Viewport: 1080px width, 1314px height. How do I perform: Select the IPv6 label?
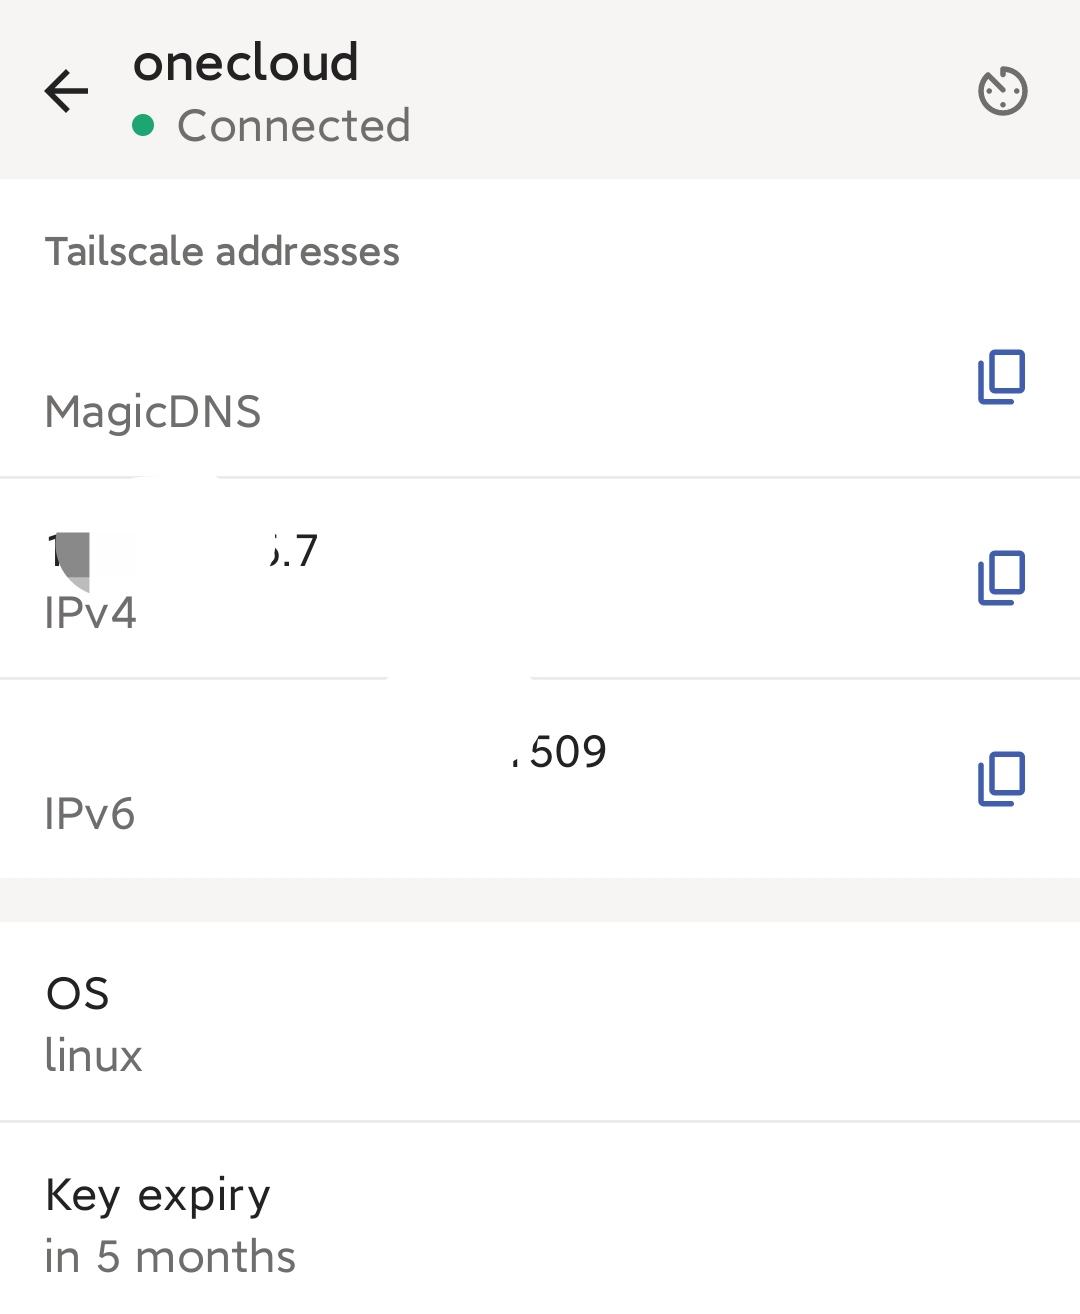[x=90, y=814]
